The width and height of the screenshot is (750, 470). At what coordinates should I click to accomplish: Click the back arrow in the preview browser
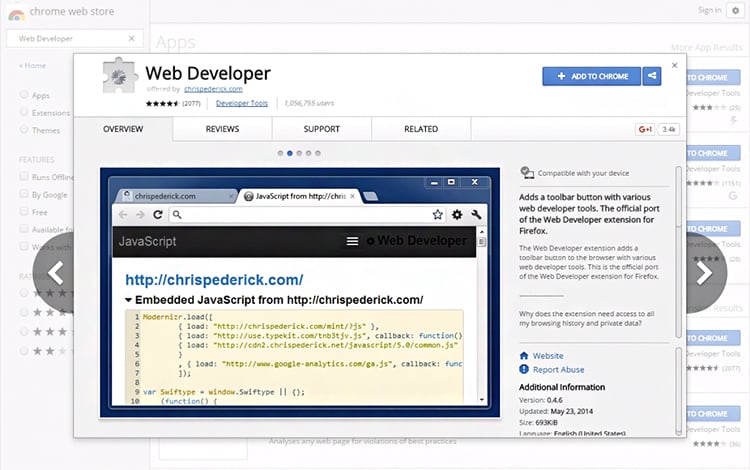click(x=123, y=215)
